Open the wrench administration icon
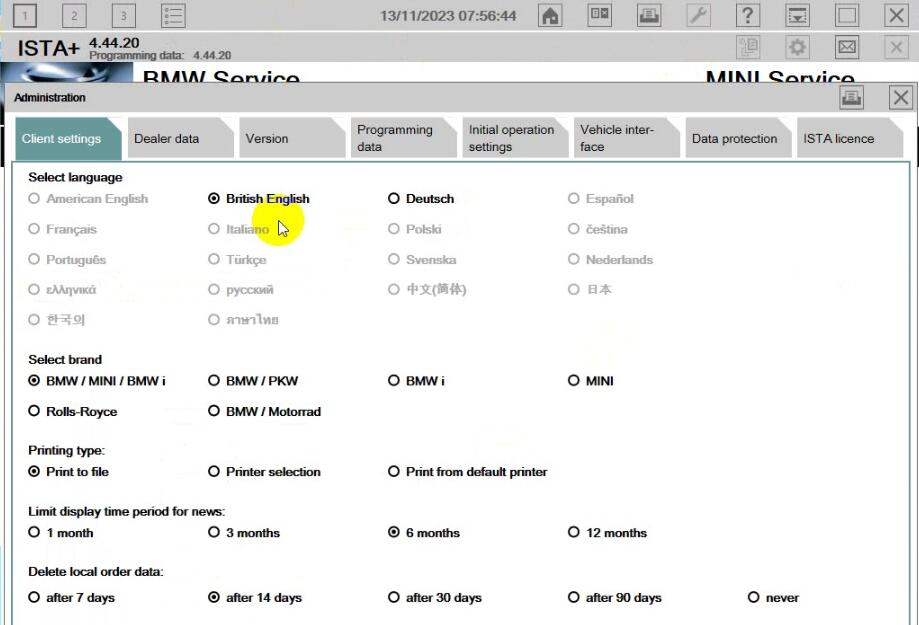The height and width of the screenshot is (625, 919). click(698, 15)
